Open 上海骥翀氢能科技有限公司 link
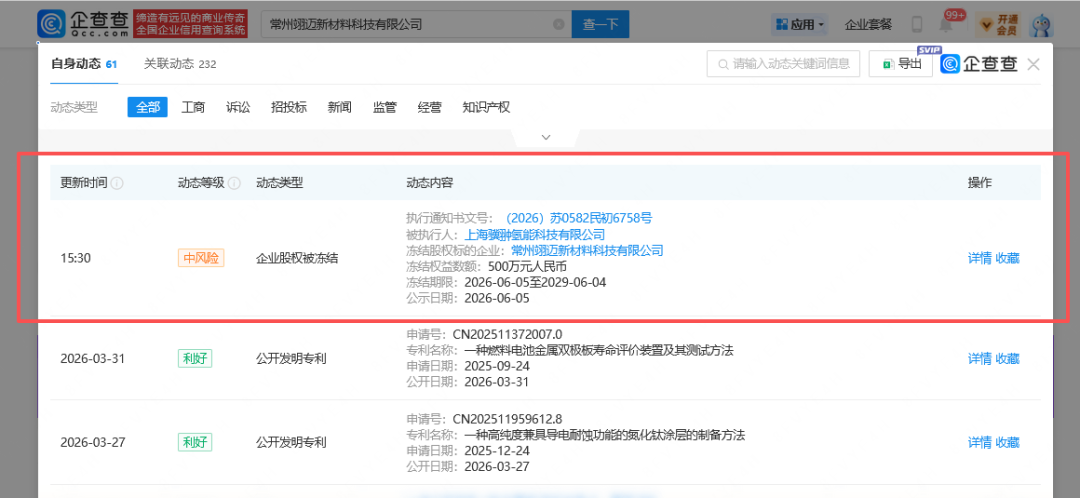Screen dimensions: 1080x498 click(x=535, y=234)
